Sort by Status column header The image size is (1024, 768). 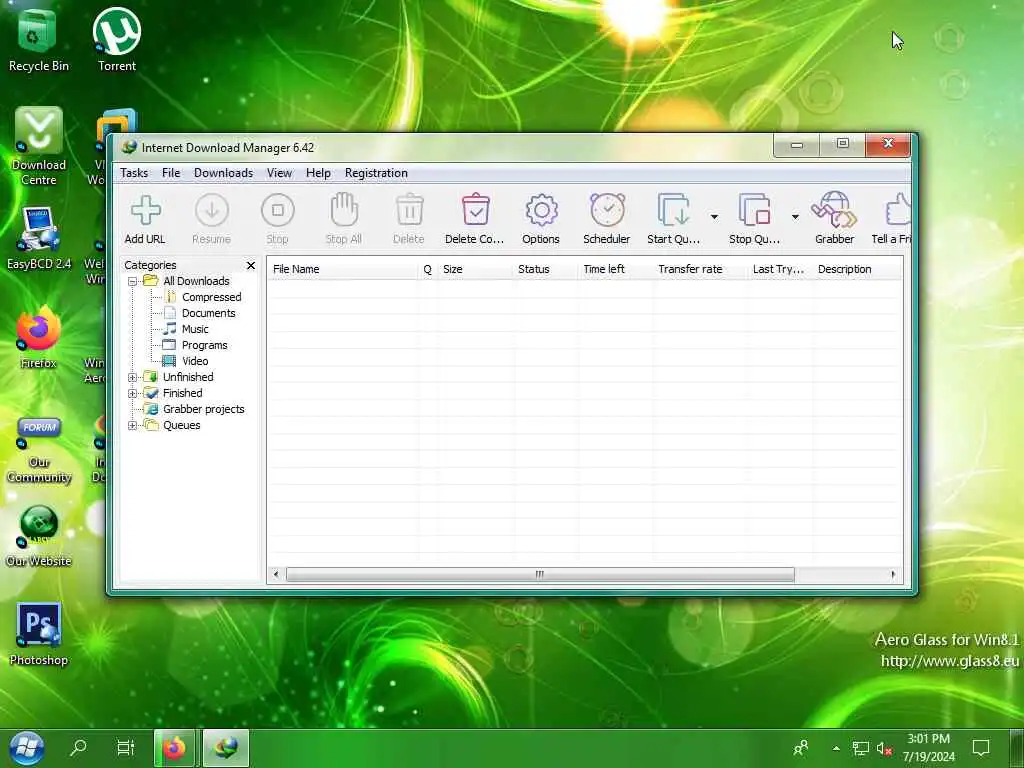point(545,269)
